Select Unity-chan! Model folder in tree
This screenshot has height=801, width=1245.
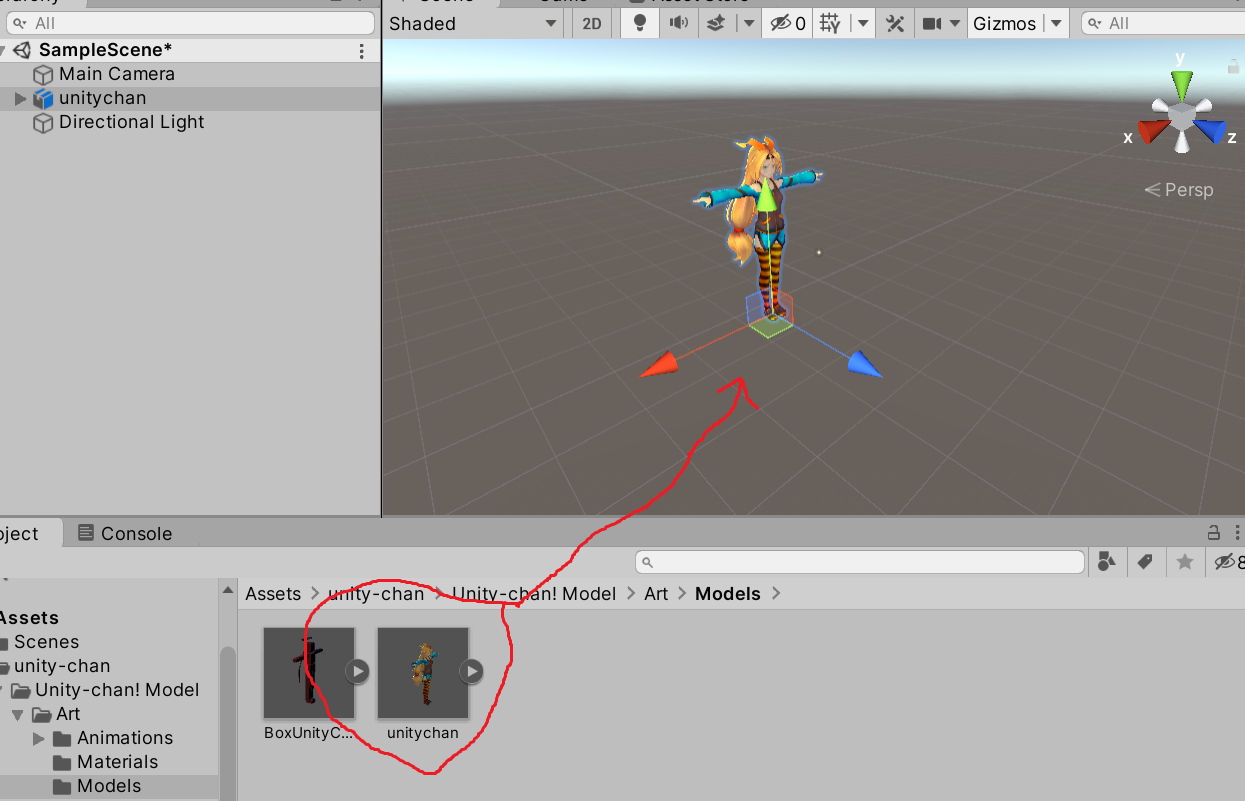[x=117, y=690]
